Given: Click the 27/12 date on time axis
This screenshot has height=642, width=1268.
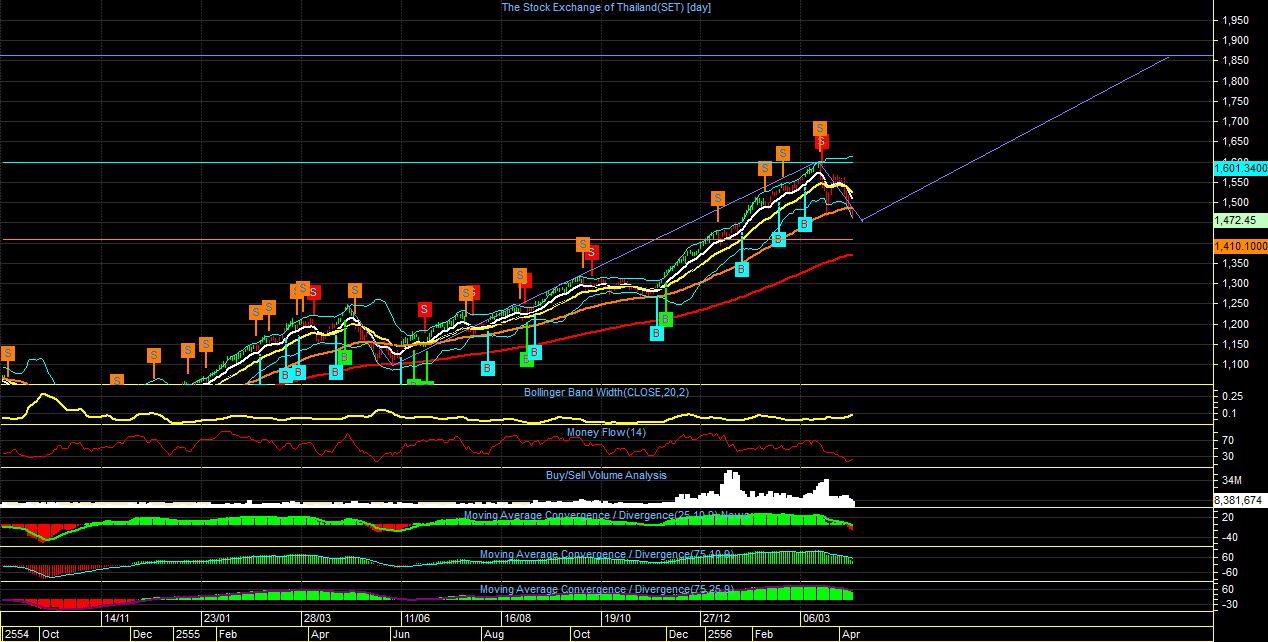Looking at the screenshot, I should point(715,618).
